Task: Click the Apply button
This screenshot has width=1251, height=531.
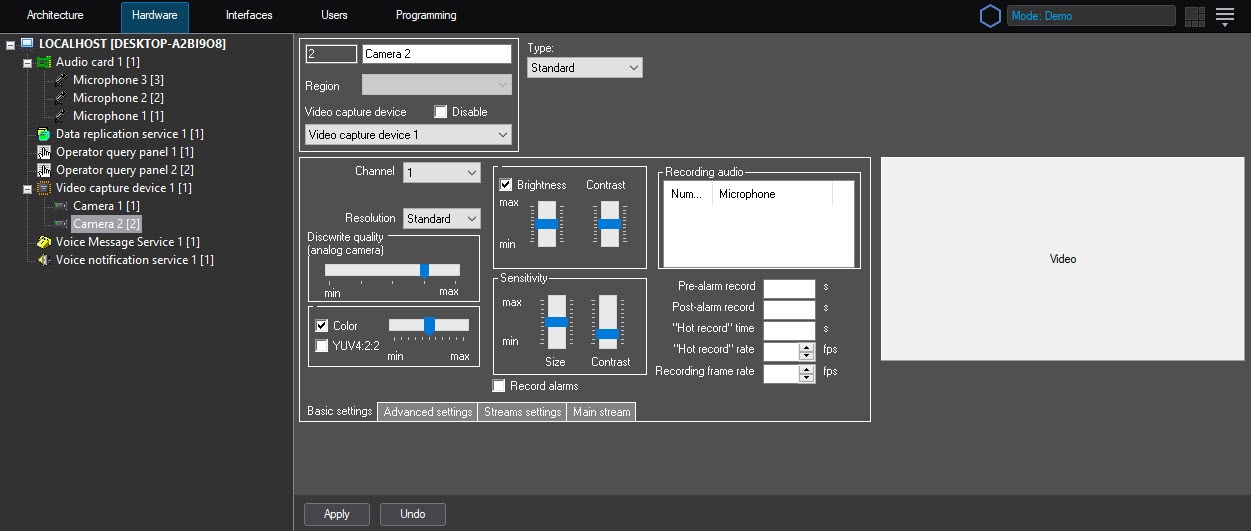Action: point(337,514)
